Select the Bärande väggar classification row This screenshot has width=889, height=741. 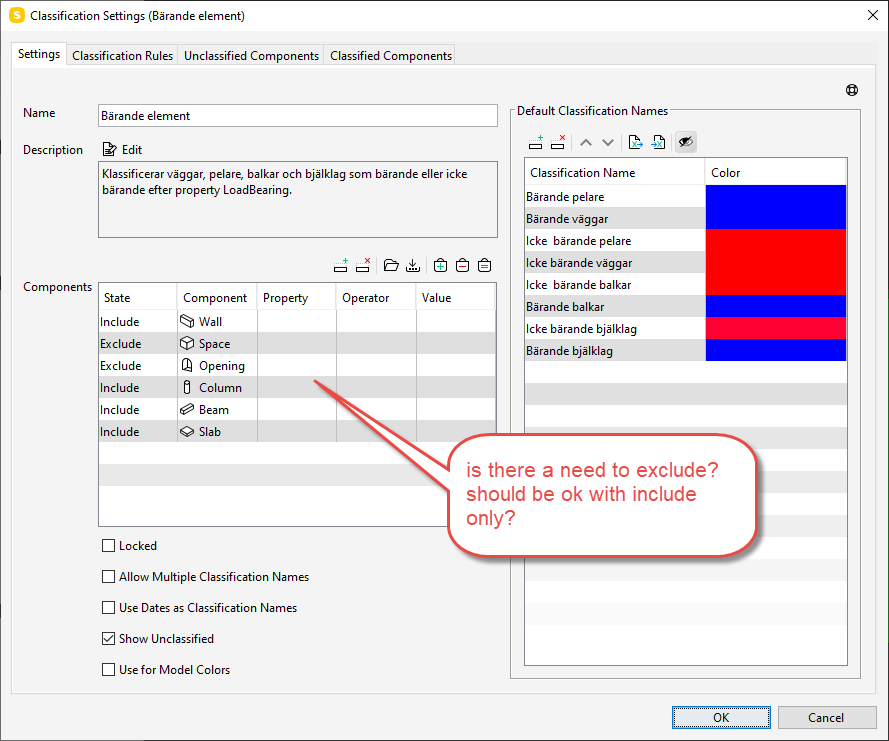685,218
